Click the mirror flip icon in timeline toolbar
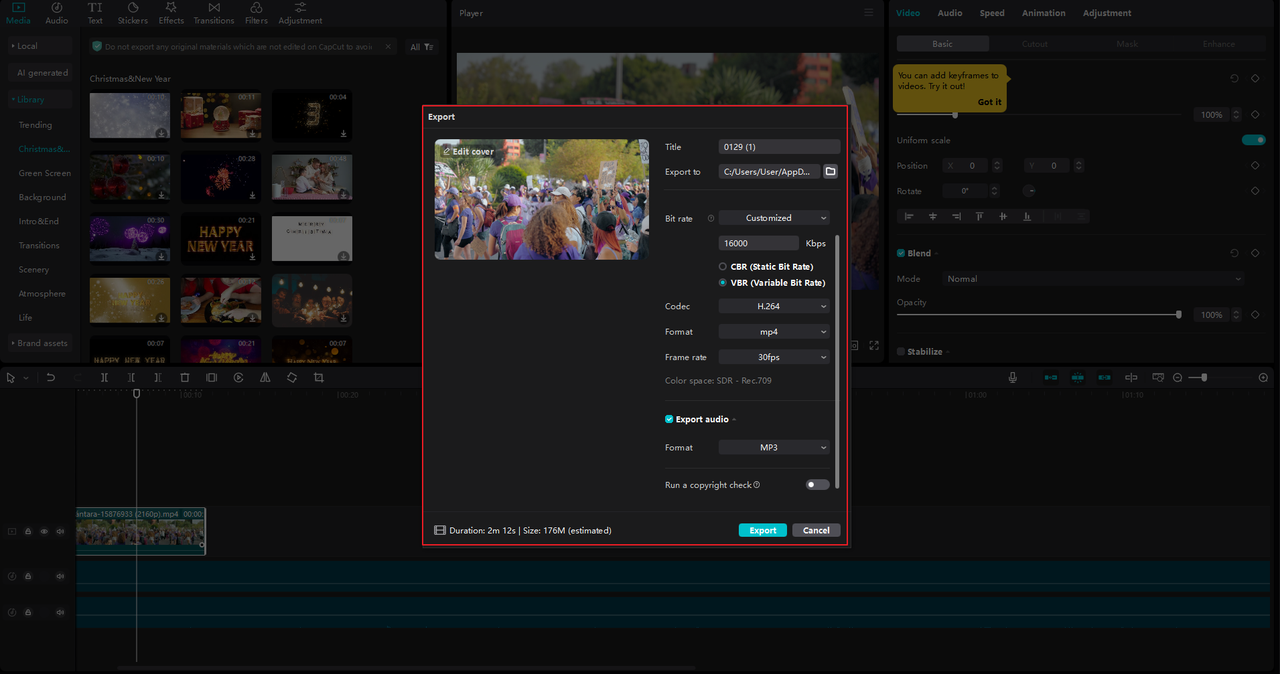The image size is (1280, 674). (265, 378)
